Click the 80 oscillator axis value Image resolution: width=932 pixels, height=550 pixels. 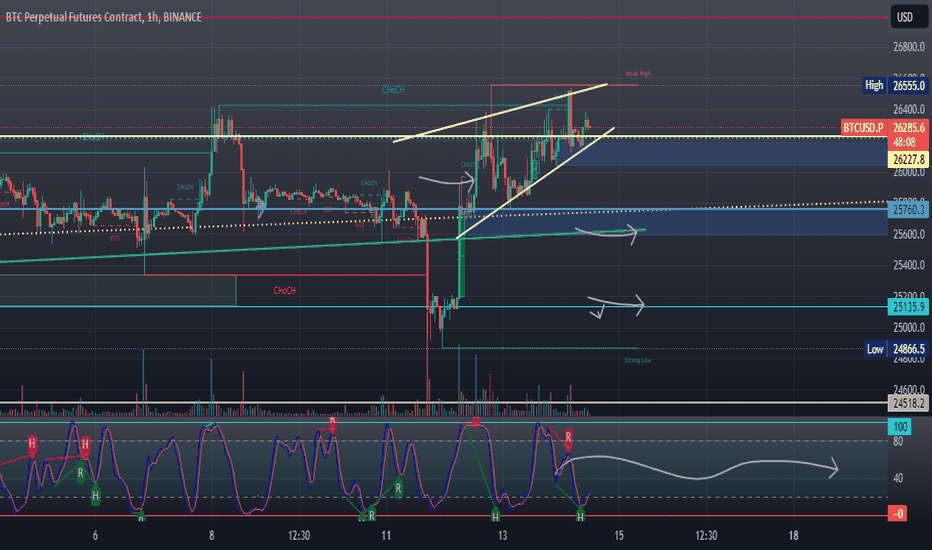pos(898,441)
